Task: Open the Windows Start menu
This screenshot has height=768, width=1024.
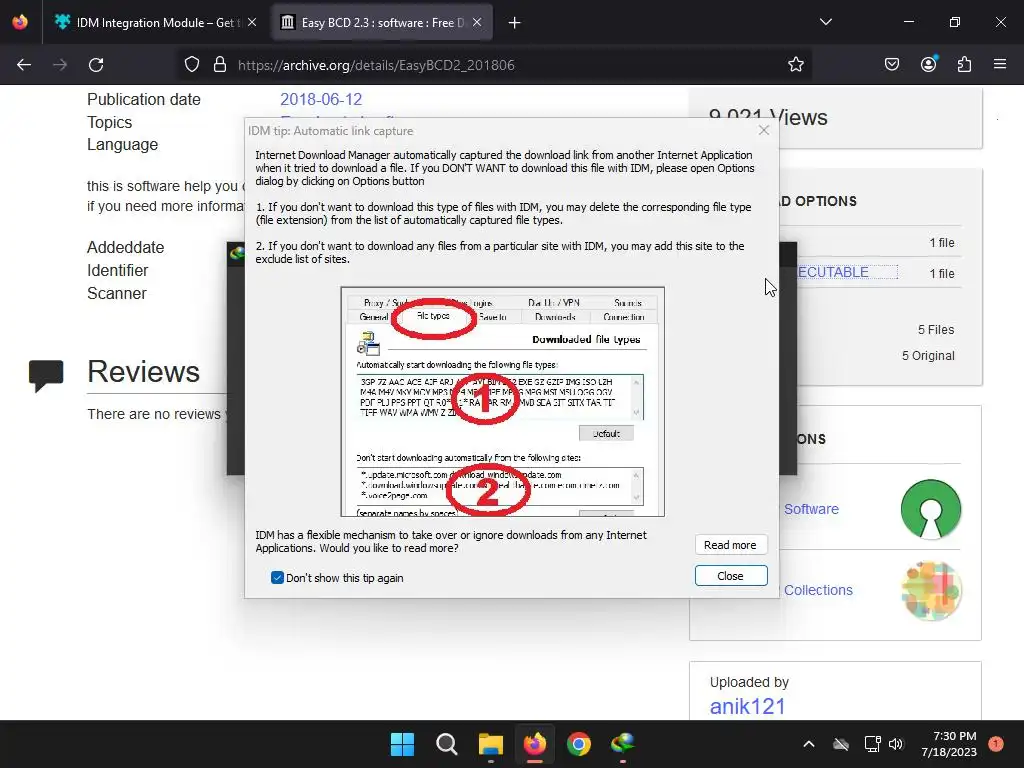Action: pos(402,744)
